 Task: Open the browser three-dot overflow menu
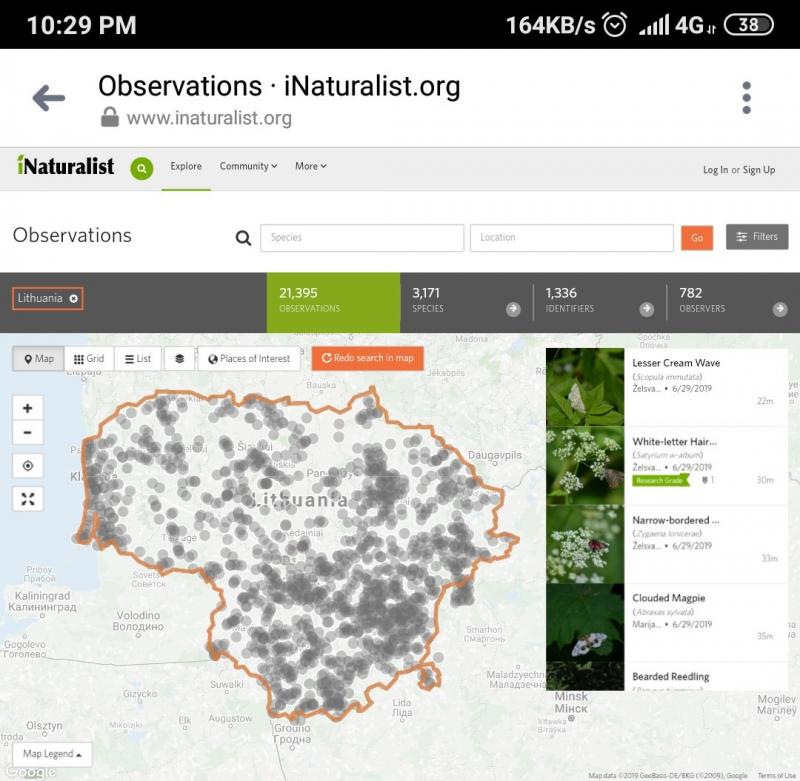746,97
